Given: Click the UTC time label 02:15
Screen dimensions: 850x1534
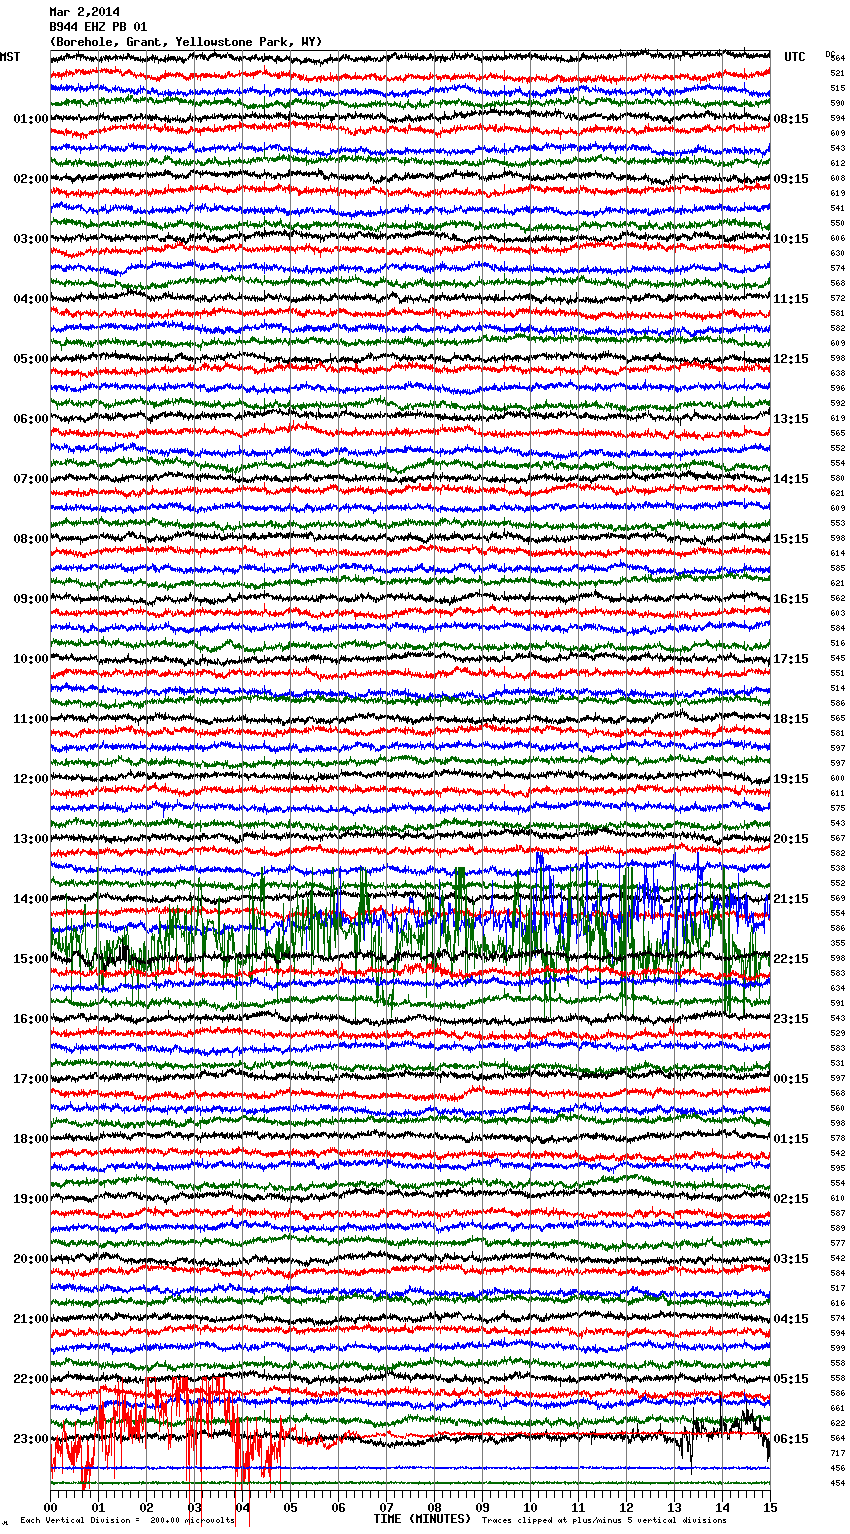Looking at the screenshot, I should (791, 1199).
